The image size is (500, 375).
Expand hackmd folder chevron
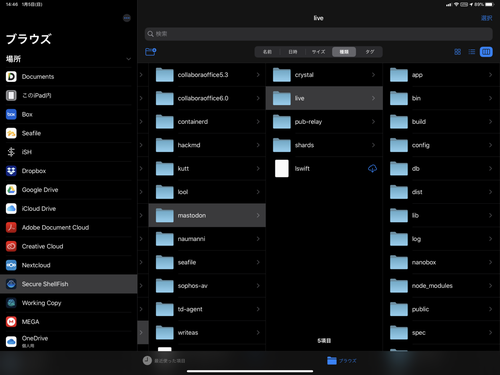coord(258,145)
